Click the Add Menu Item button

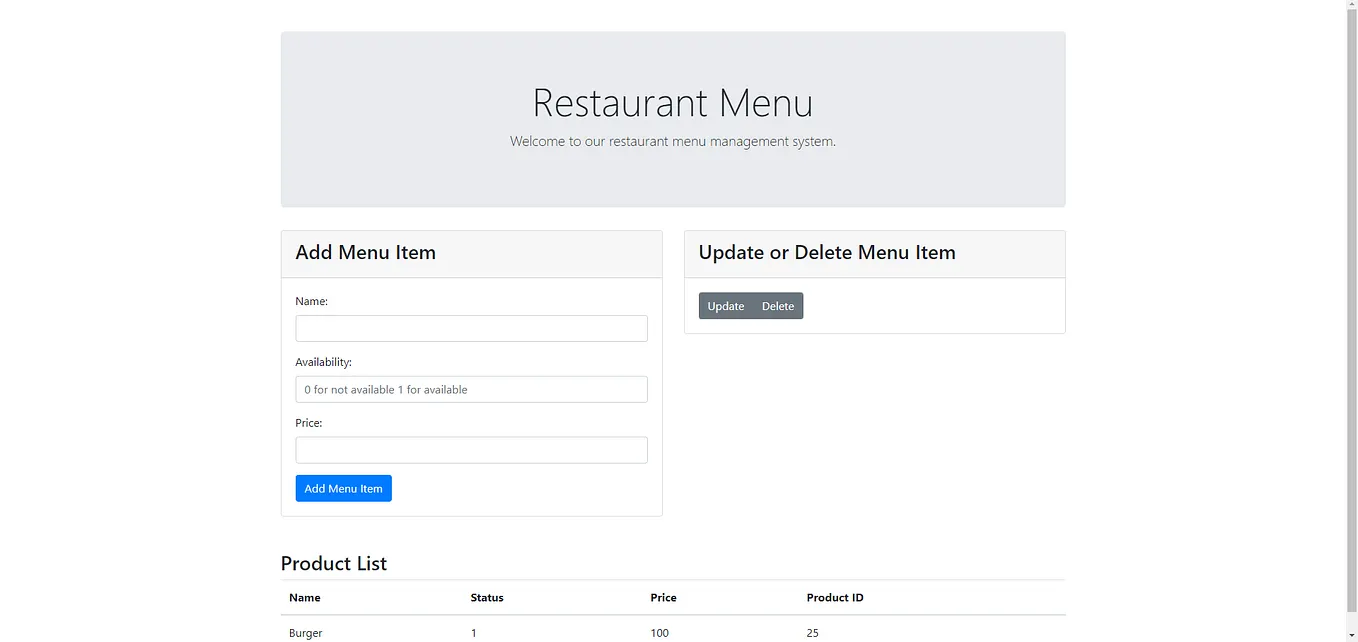tap(343, 488)
